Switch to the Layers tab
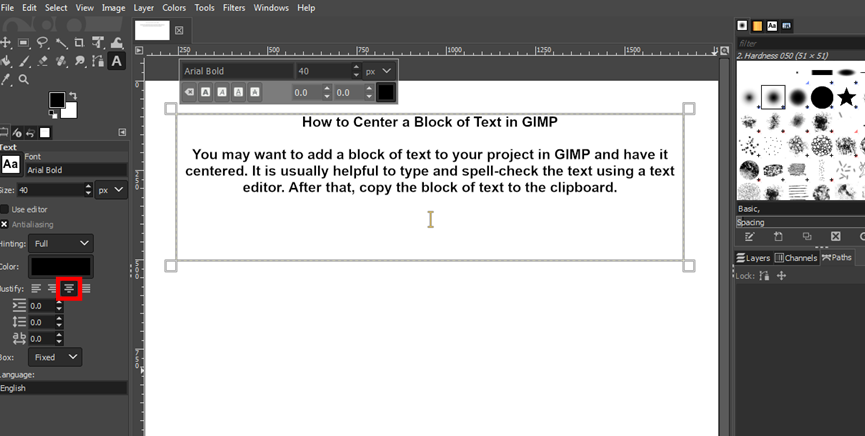865x436 pixels. tap(753, 258)
